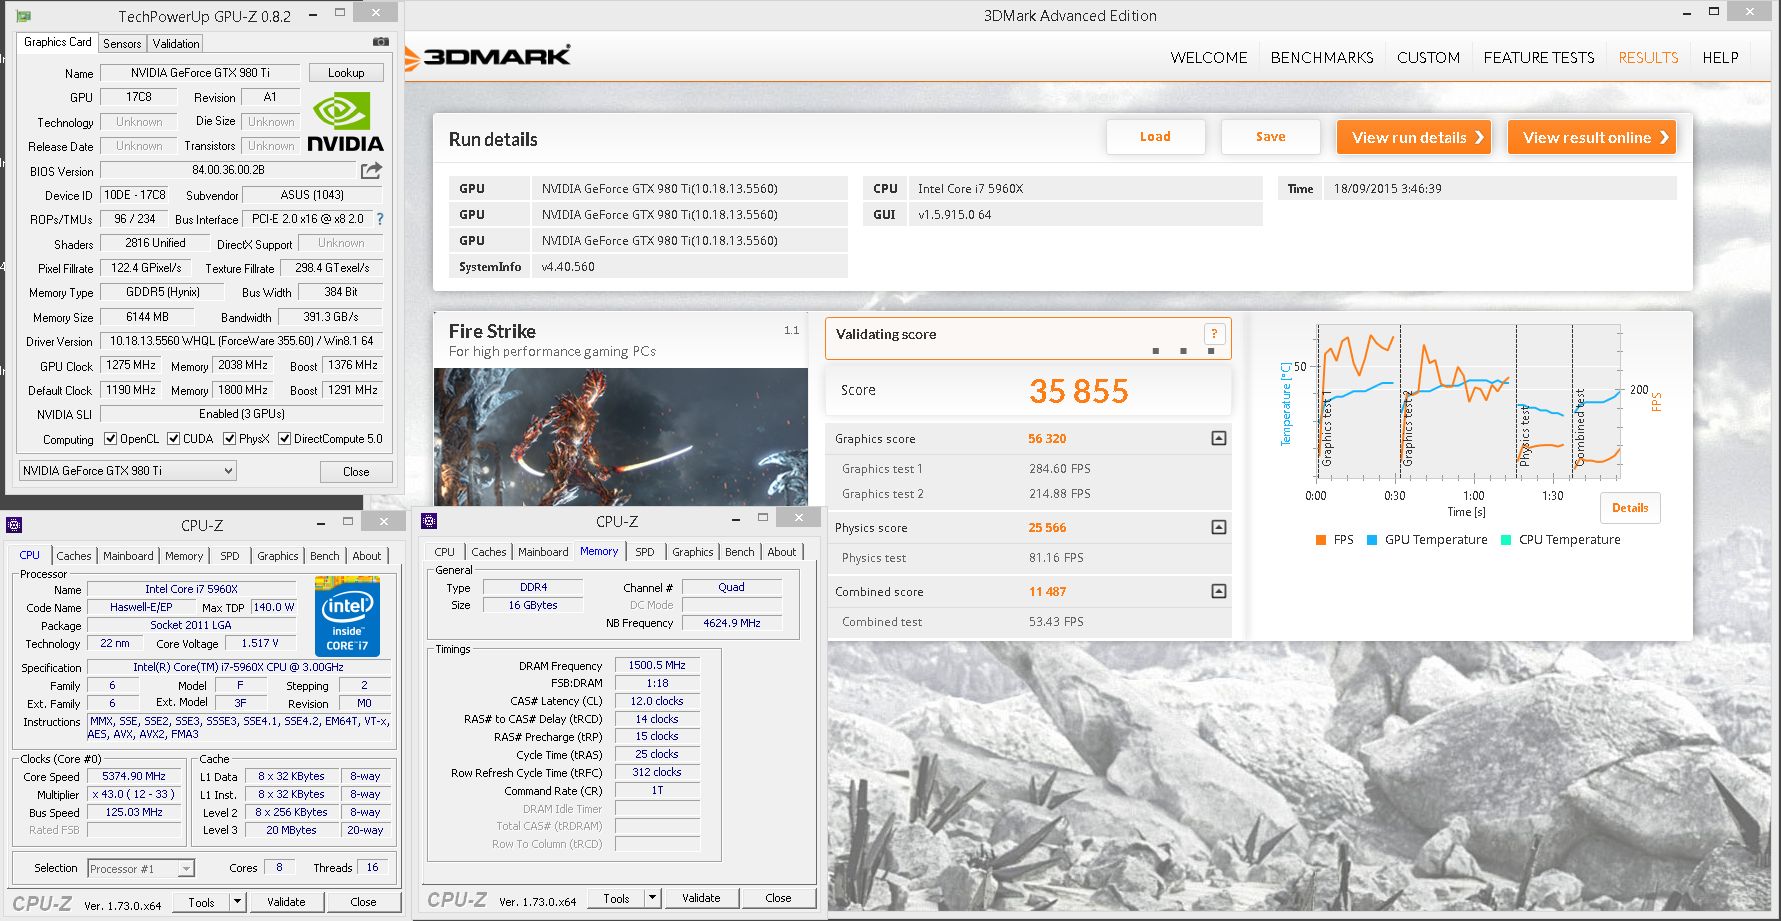Click Validate button in CPU-Z CPU window
Viewport: 1781px width, 921px height.
(286, 902)
